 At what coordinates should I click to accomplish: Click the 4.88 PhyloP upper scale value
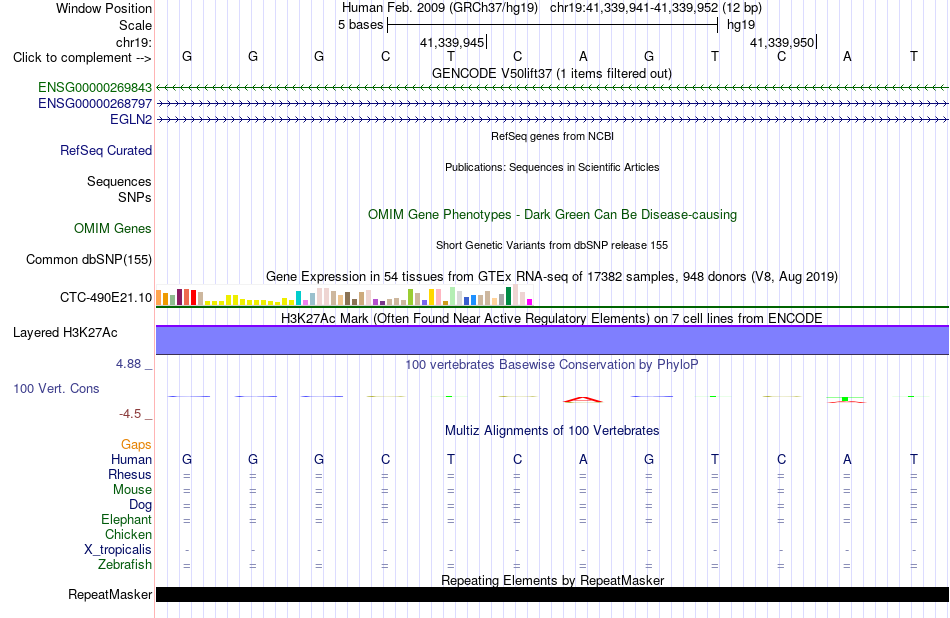click(128, 364)
